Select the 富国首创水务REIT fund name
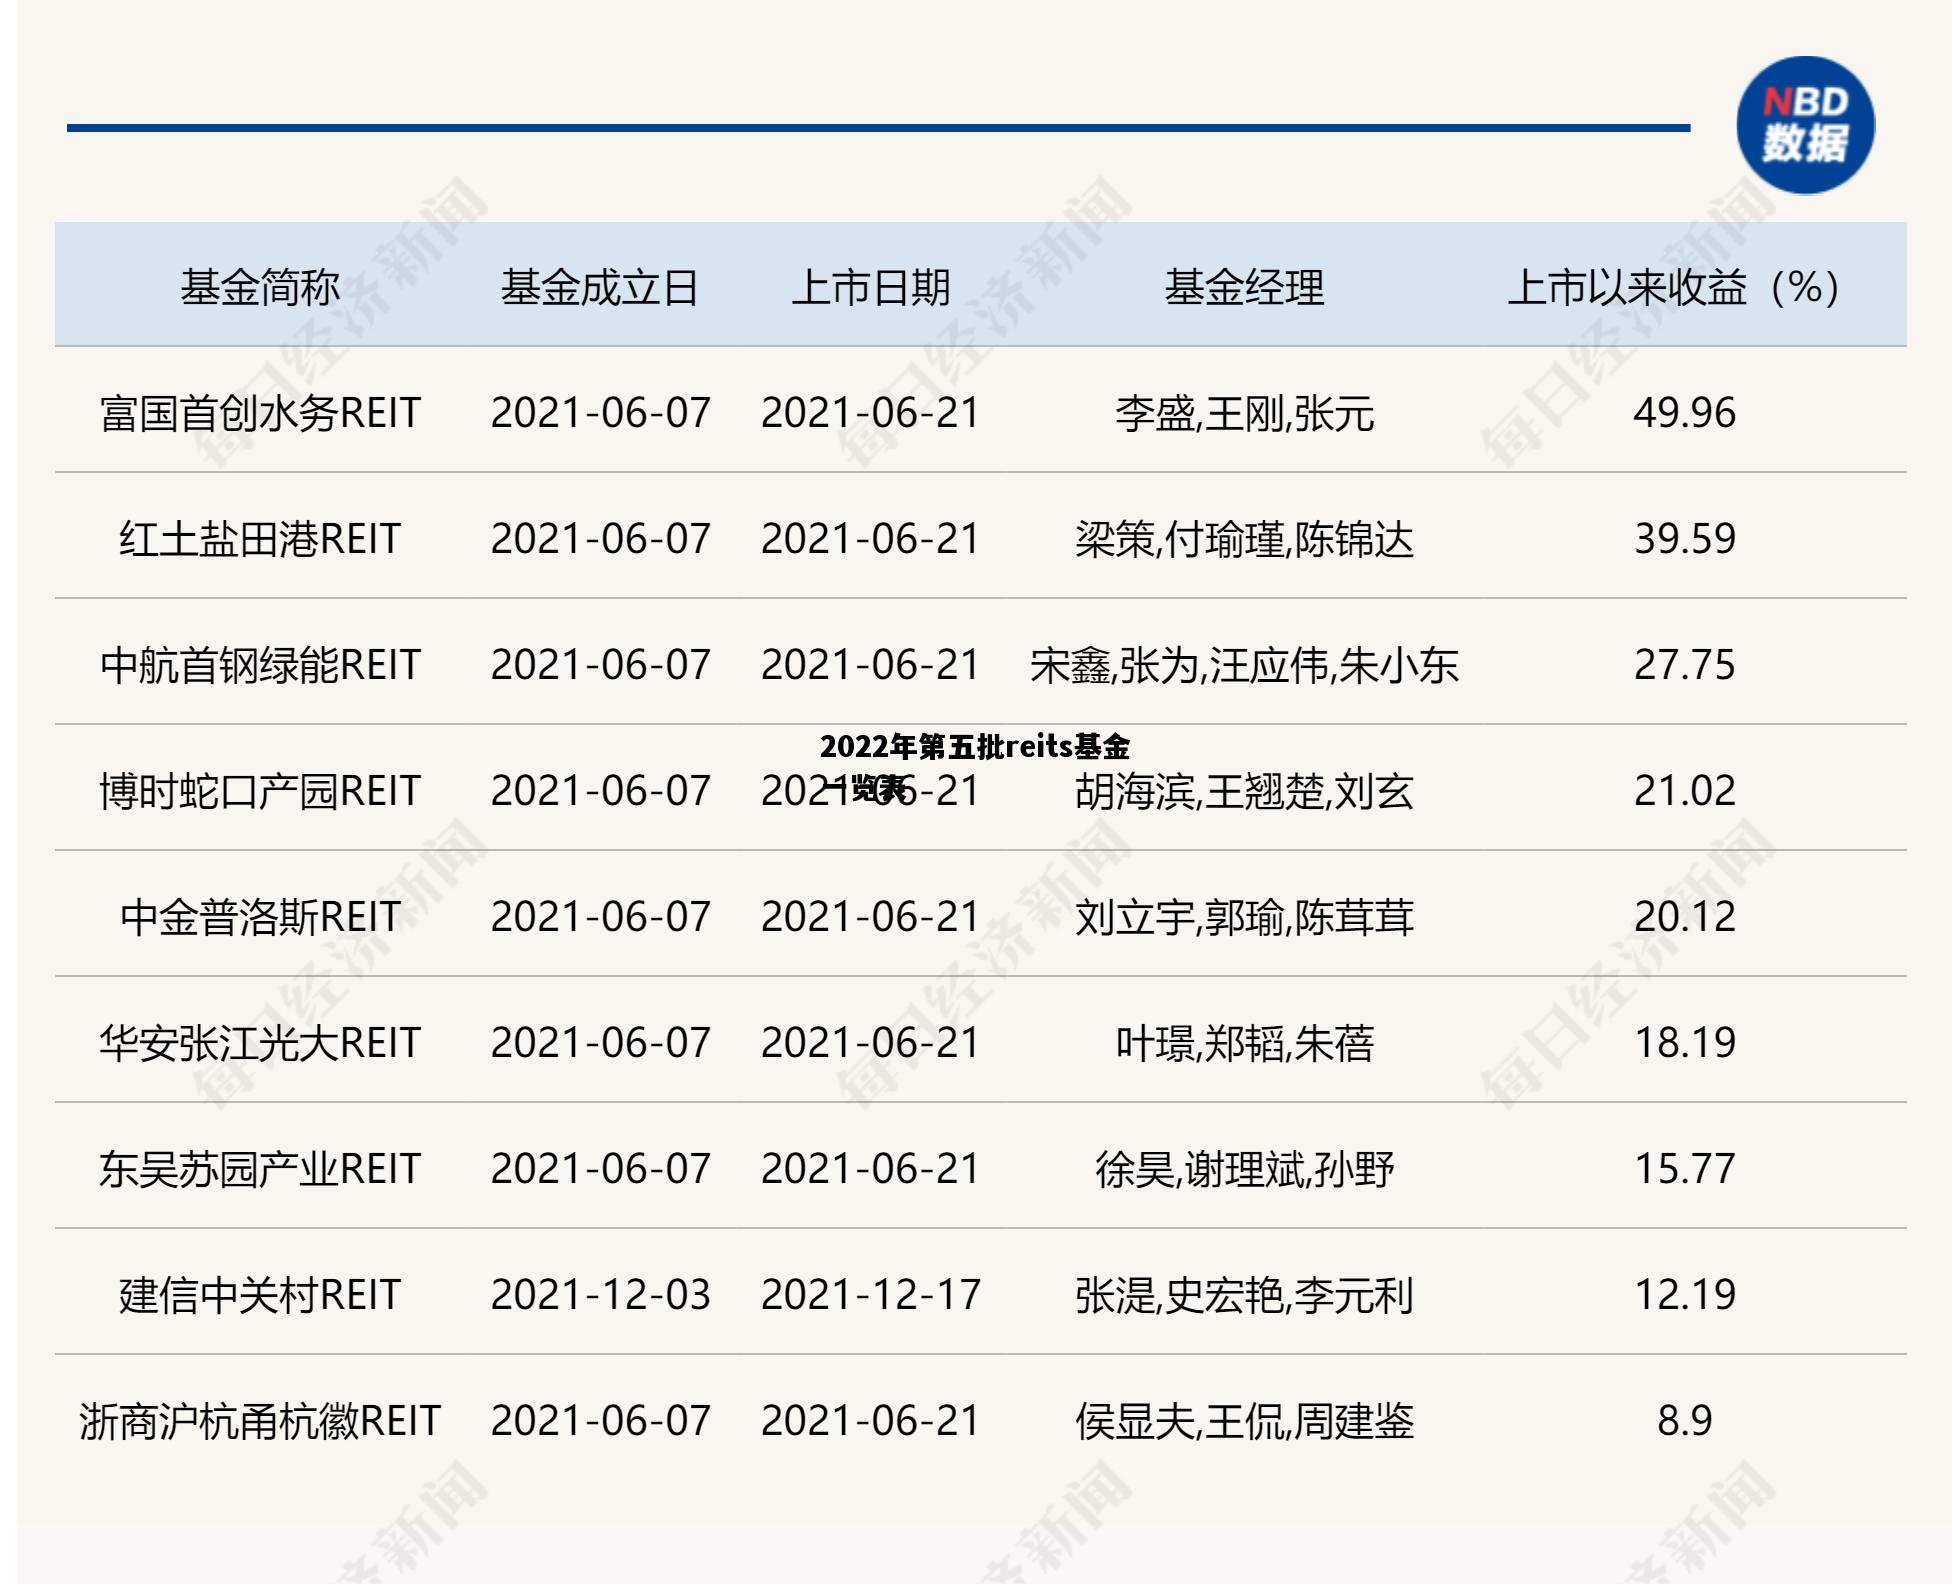The width and height of the screenshot is (1952, 1584). (260, 413)
